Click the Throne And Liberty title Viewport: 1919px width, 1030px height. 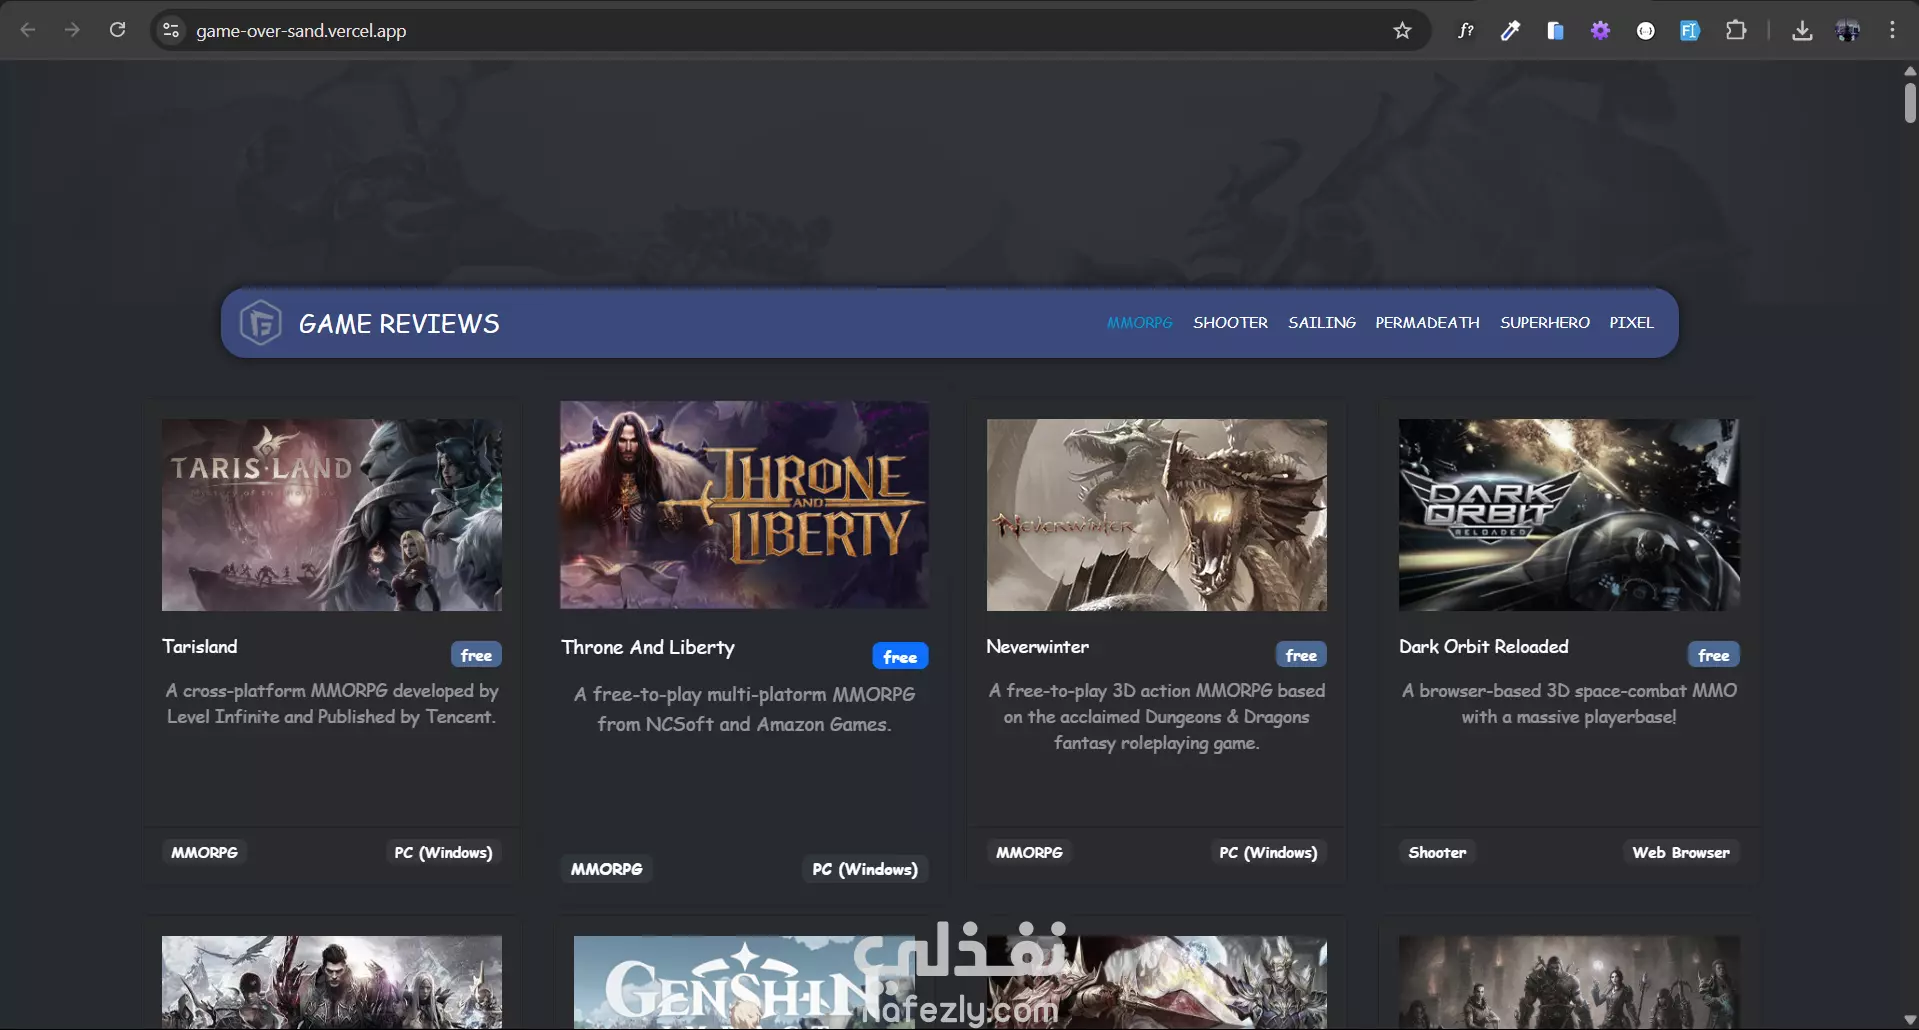648,647
